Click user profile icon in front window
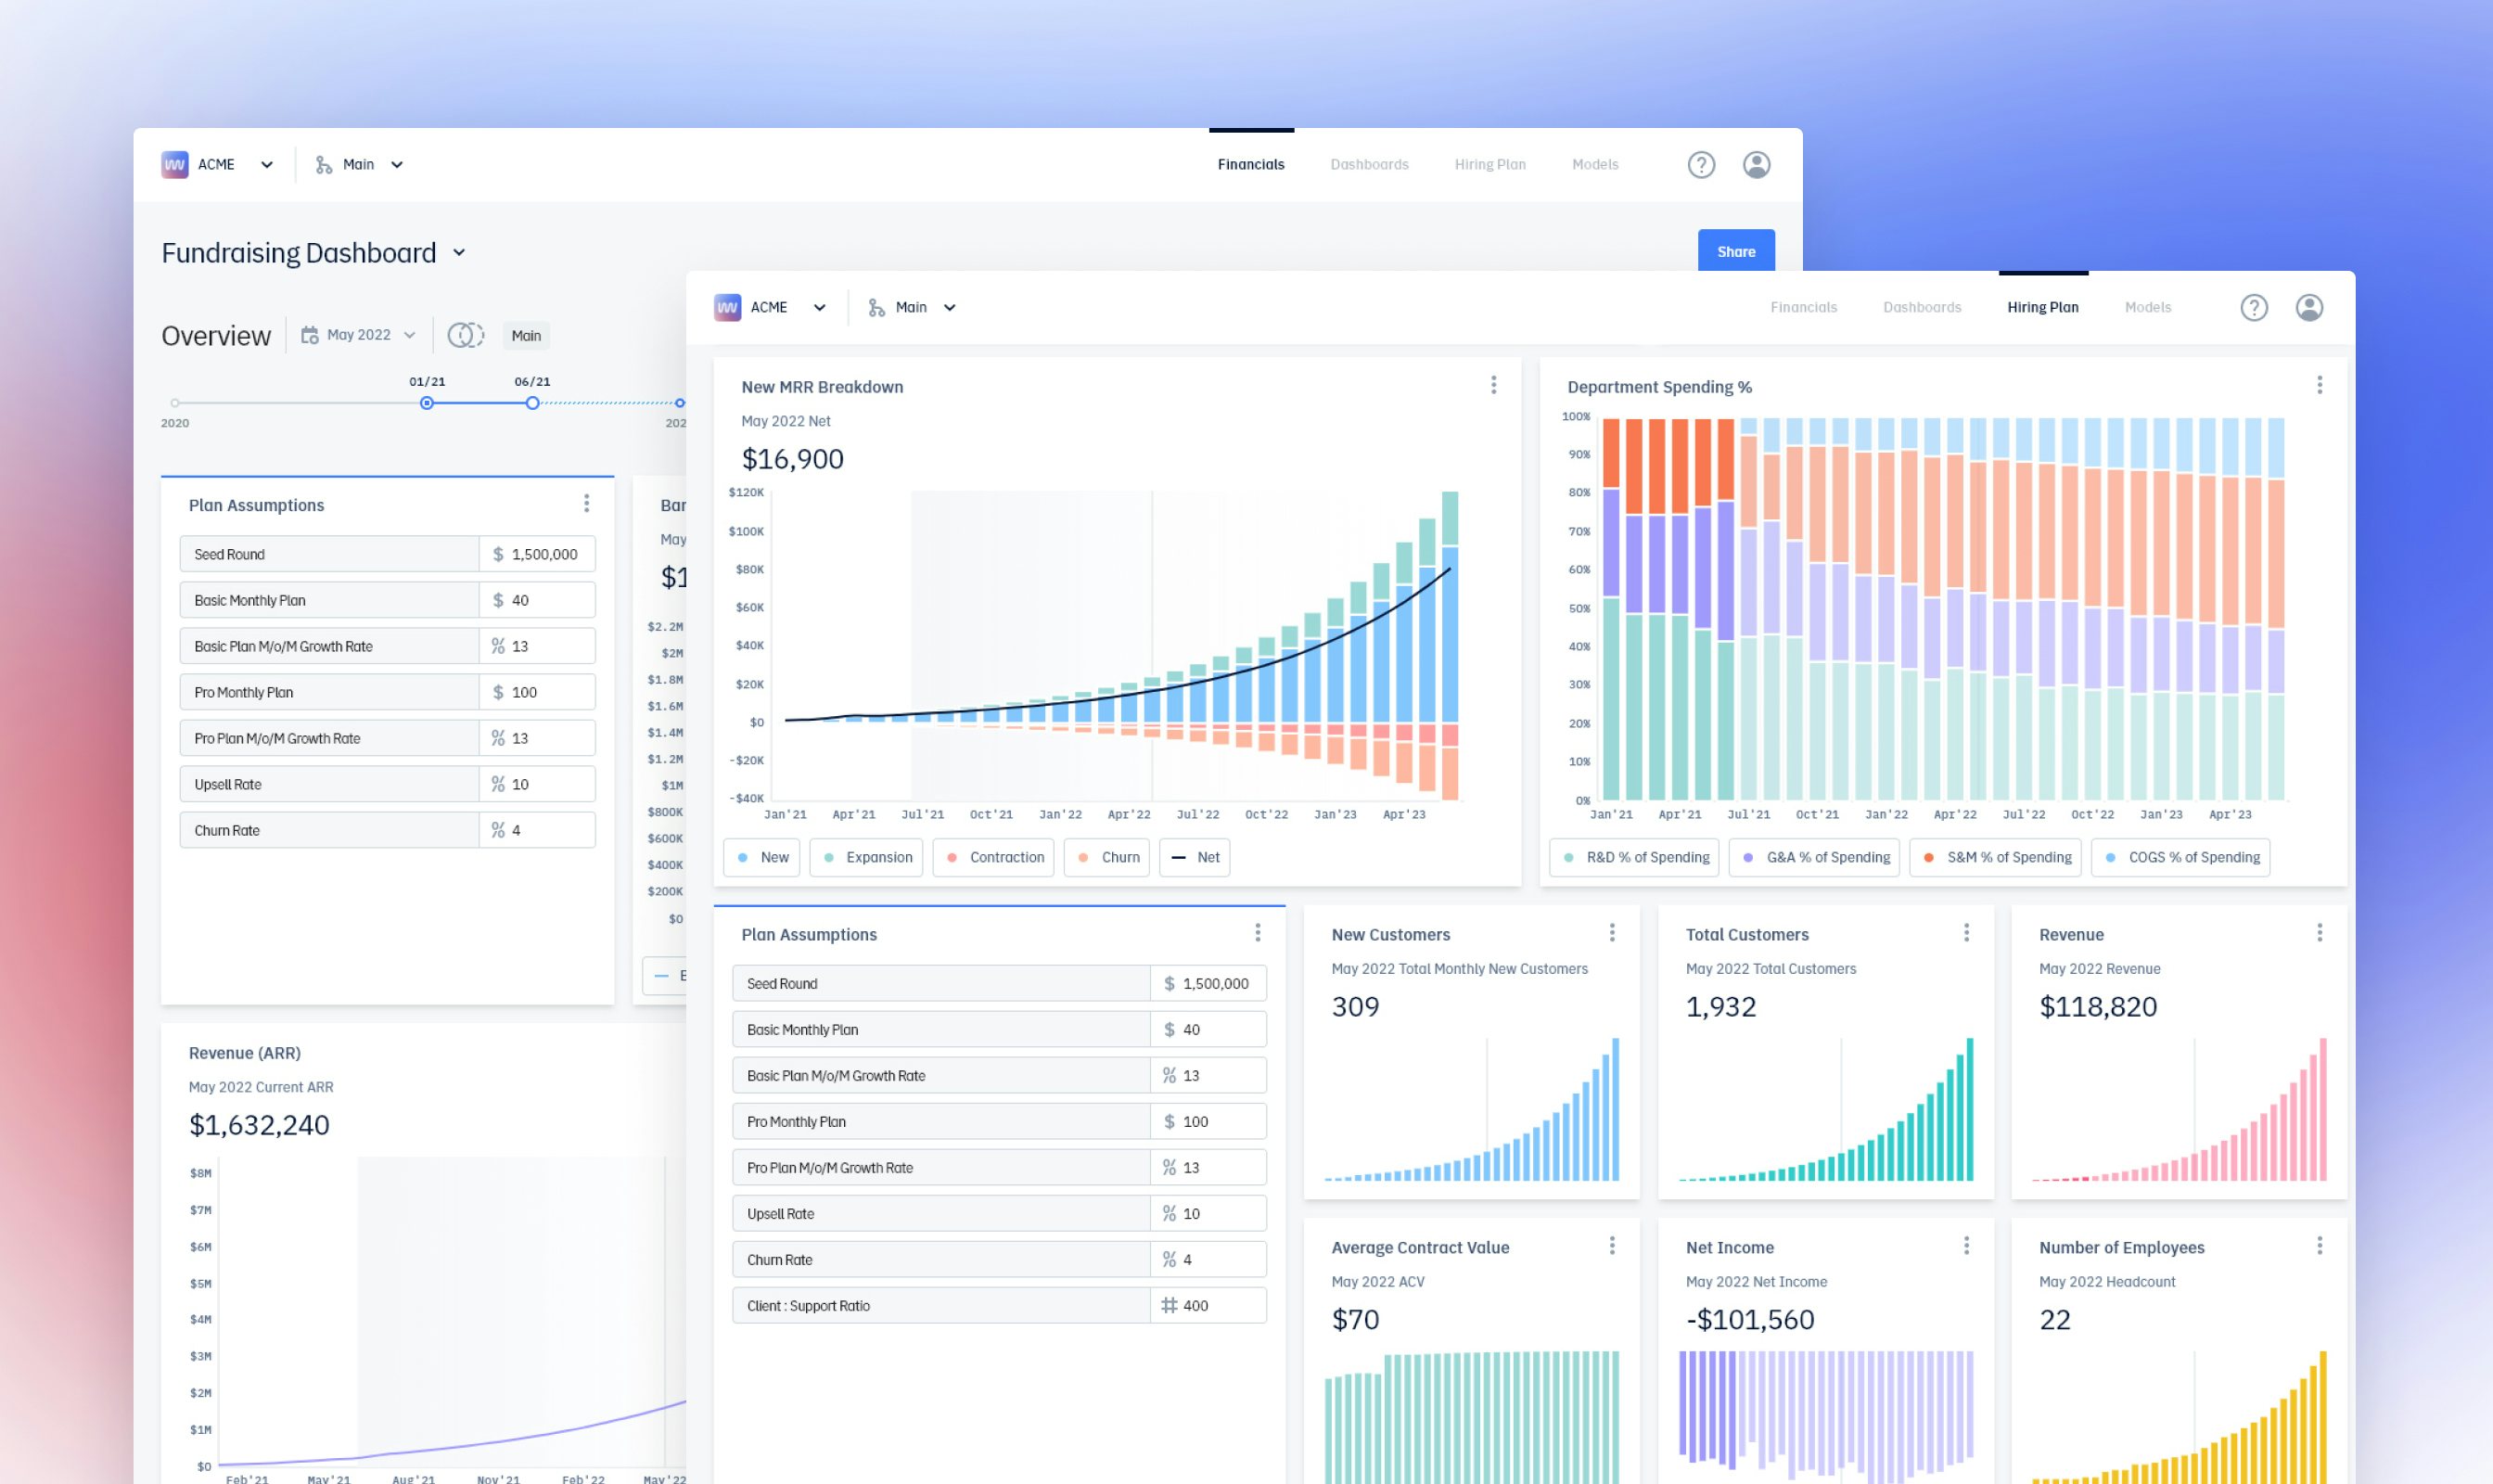The image size is (2493, 1484). click(2309, 307)
